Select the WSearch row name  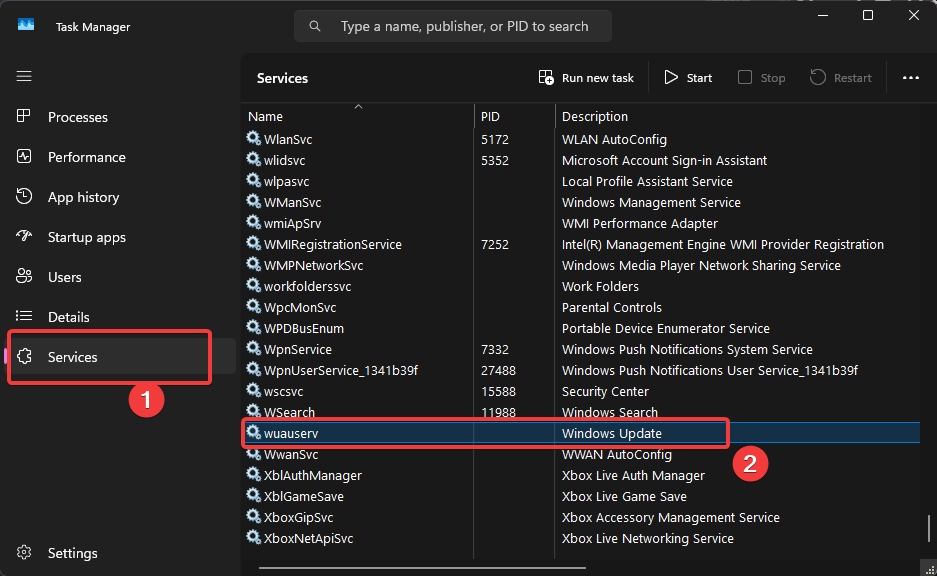click(289, 412)
